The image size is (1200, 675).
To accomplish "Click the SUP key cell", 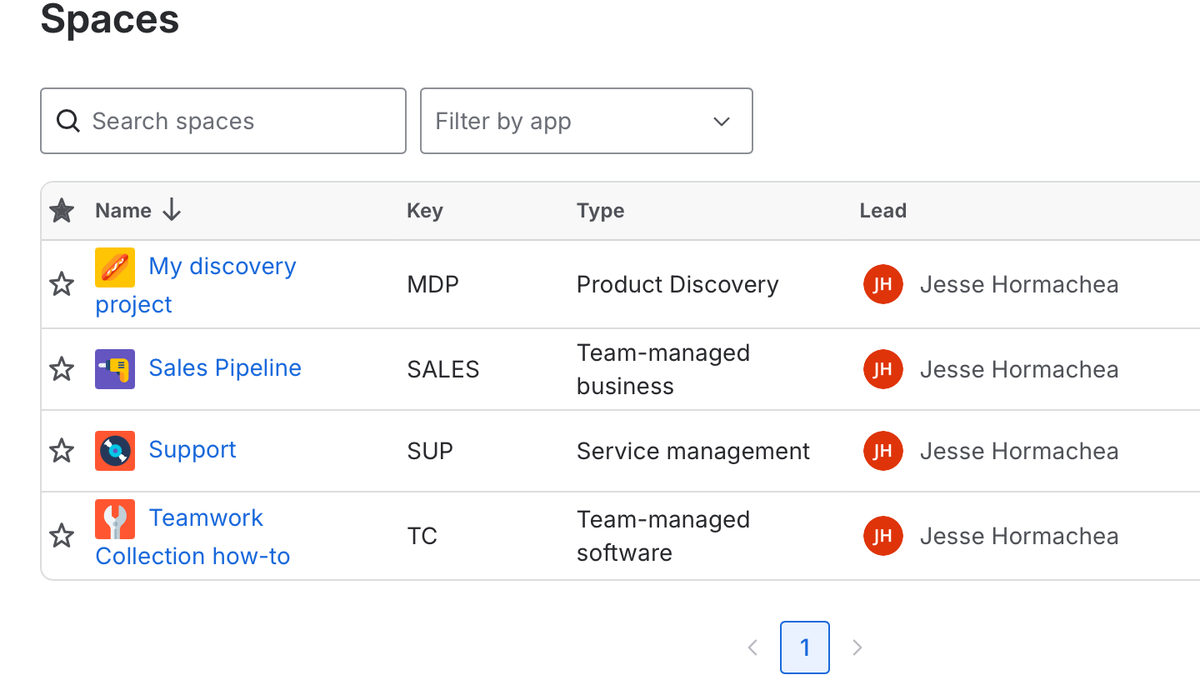I will (430, 451).
